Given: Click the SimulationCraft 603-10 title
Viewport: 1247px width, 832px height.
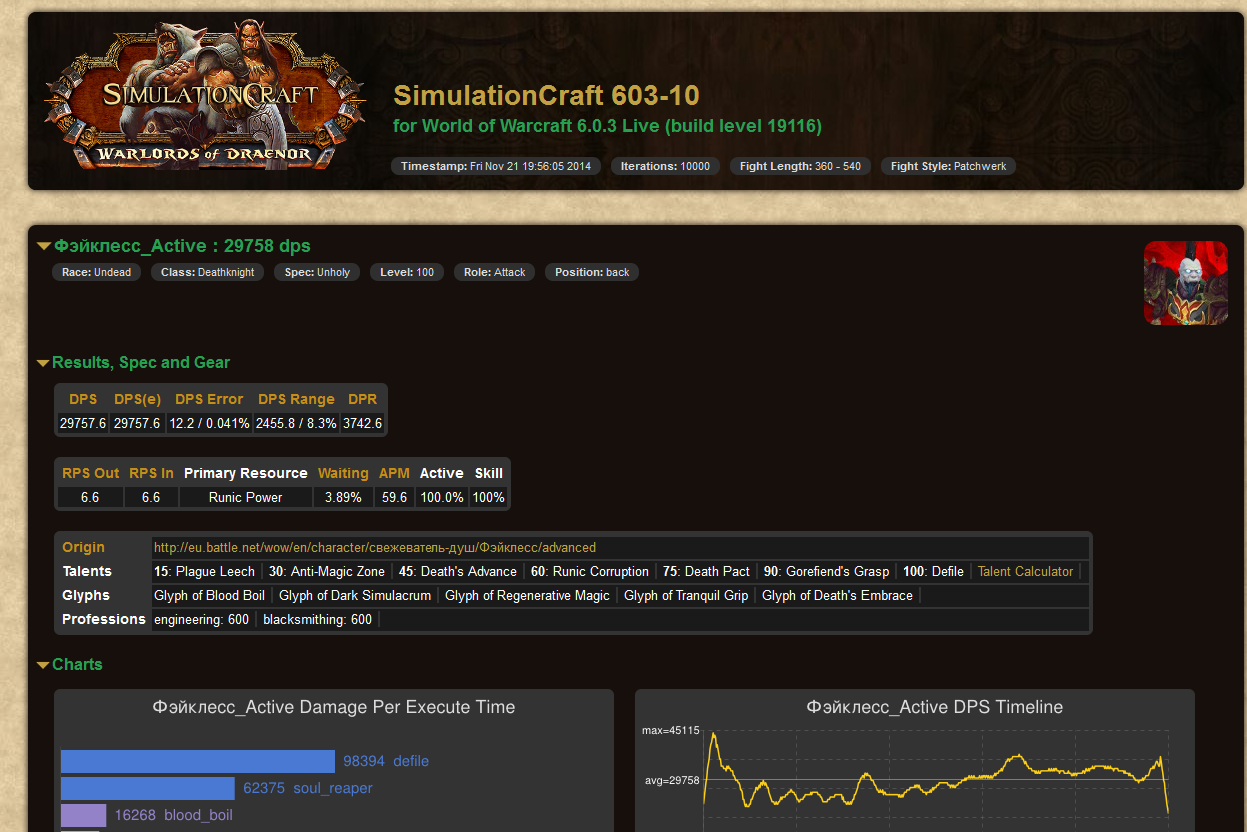Looking at the screenshot, I should (x=546, y=96).
